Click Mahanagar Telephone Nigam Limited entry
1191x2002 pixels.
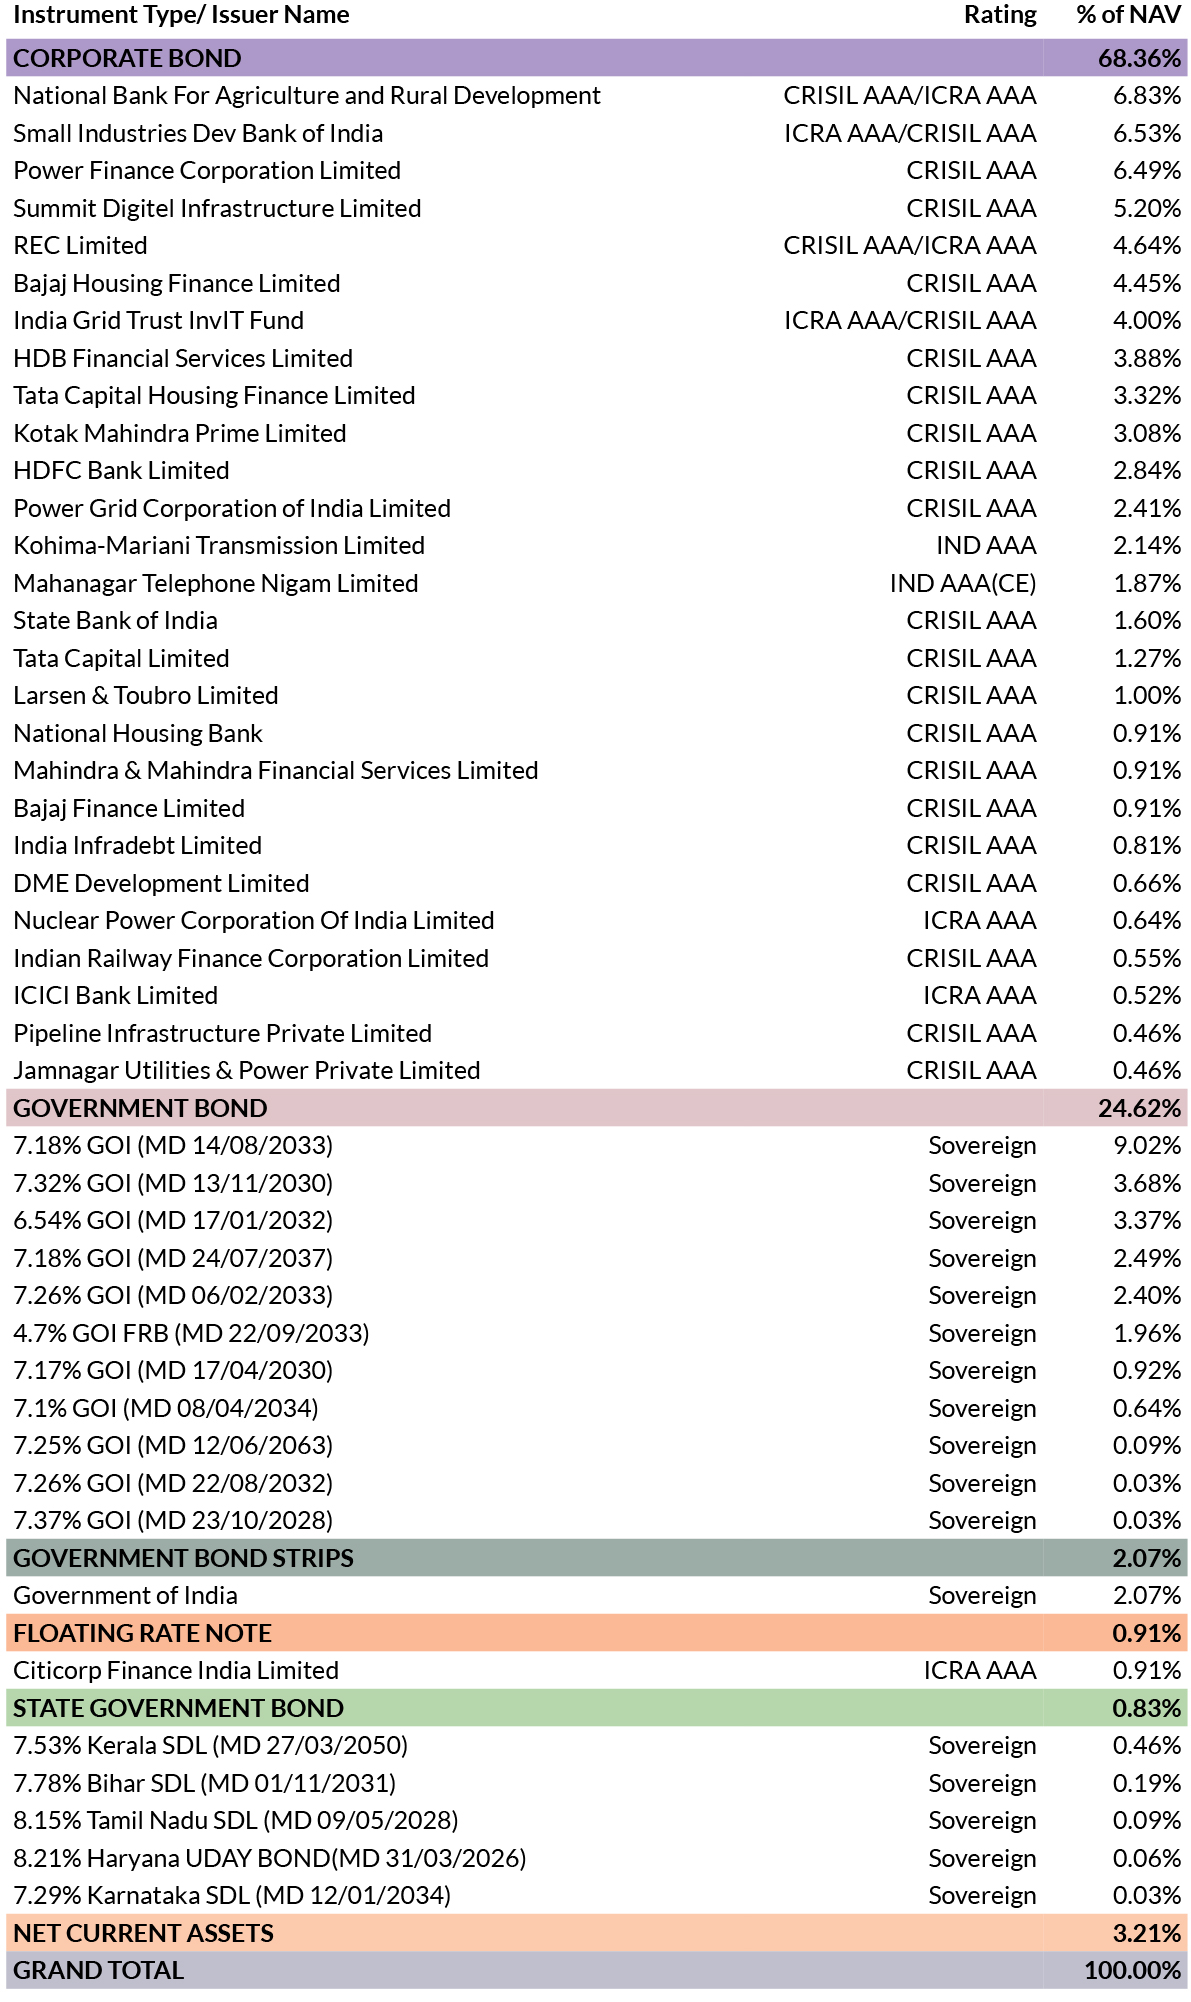(216, 583)
